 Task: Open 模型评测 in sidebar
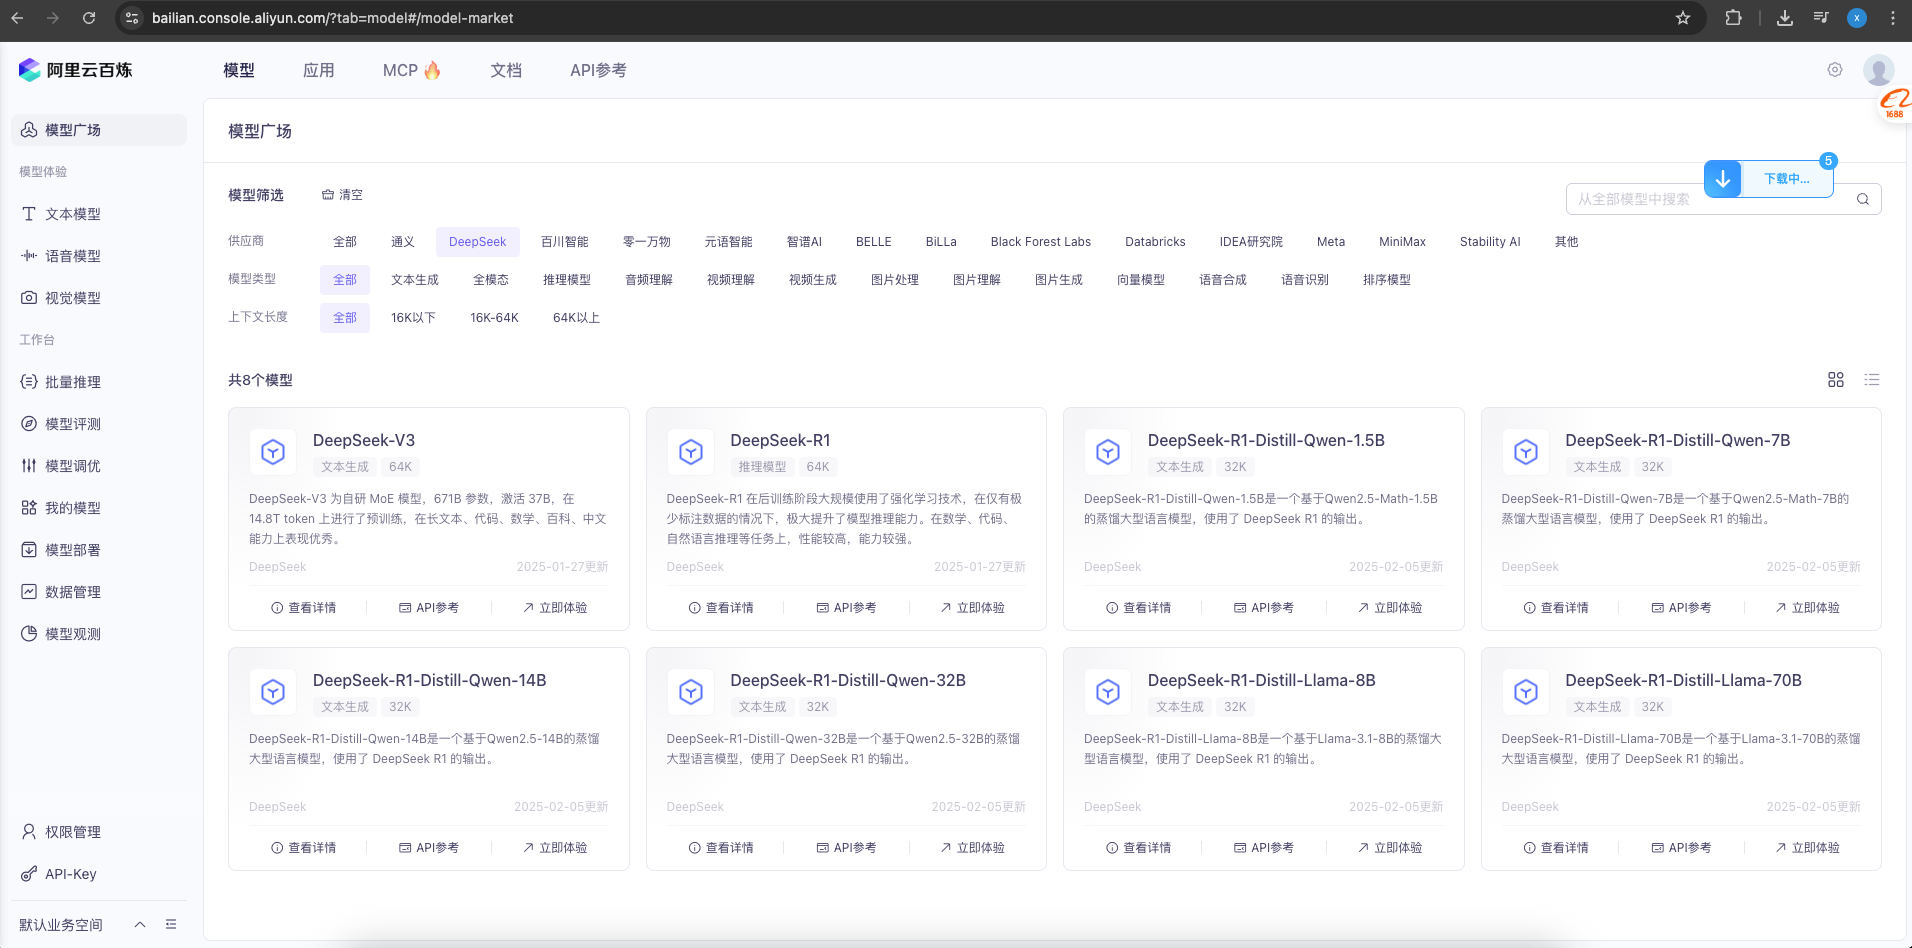[99, 424]
